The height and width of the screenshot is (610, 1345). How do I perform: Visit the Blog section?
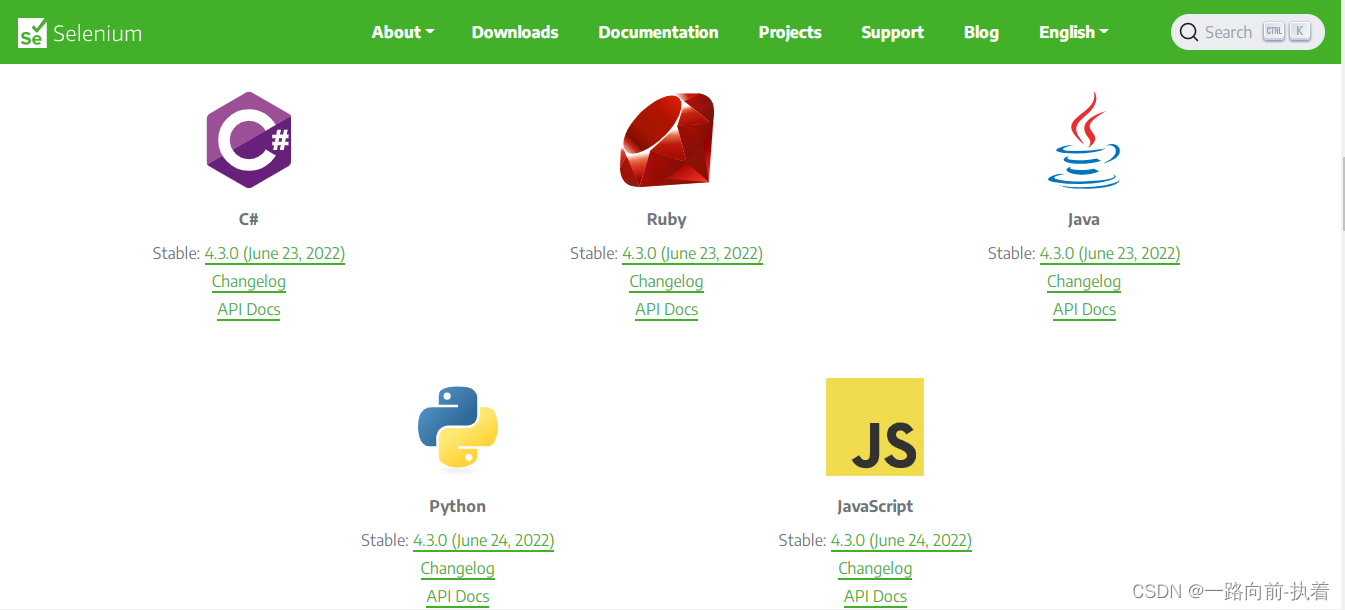(981, 31)
